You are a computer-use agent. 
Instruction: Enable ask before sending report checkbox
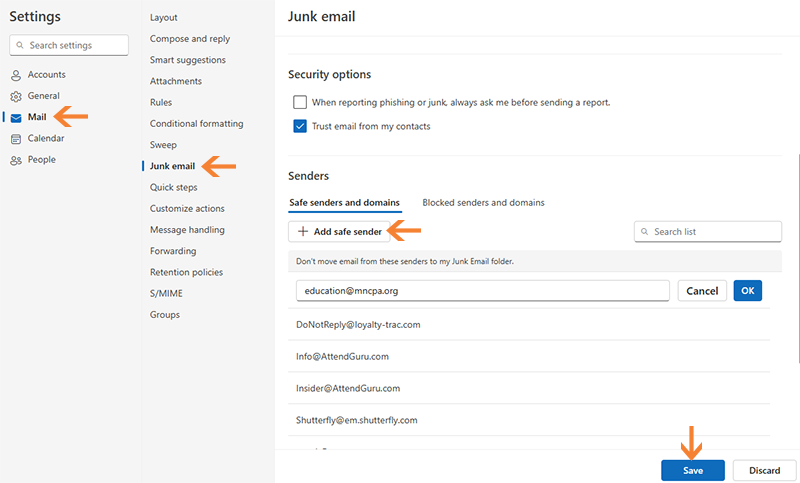(300, 102)
